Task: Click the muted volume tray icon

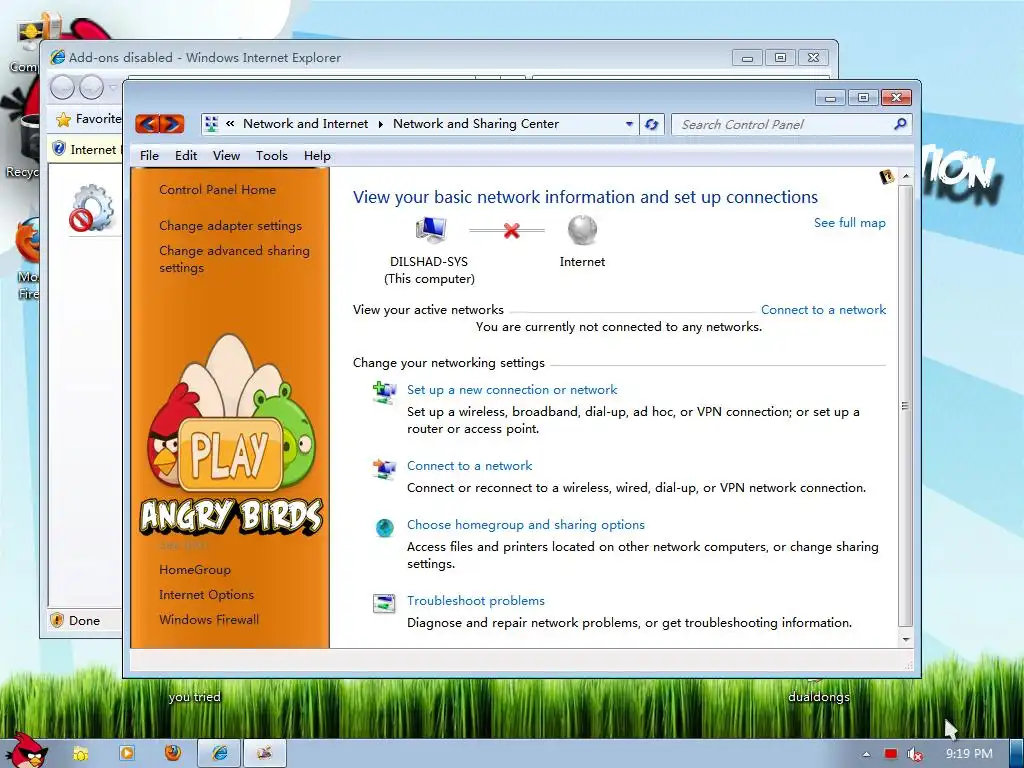Action: 915,754
